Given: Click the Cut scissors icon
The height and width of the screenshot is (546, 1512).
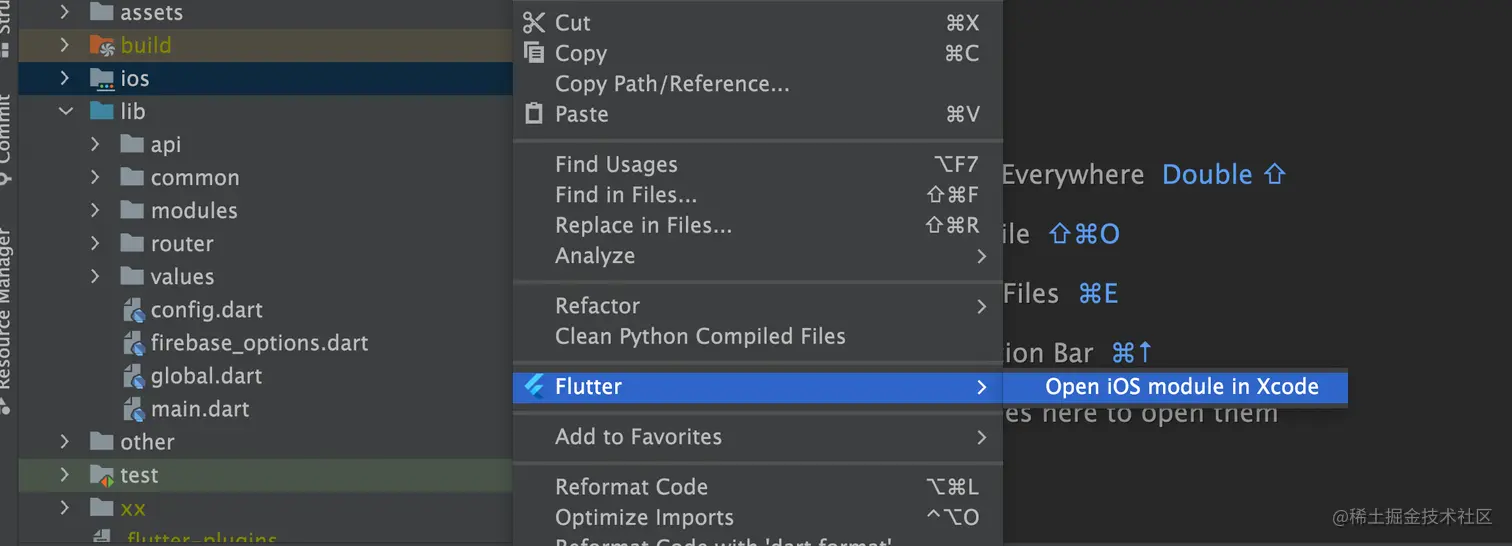Looking at the screenshot, I should [534, 23].
